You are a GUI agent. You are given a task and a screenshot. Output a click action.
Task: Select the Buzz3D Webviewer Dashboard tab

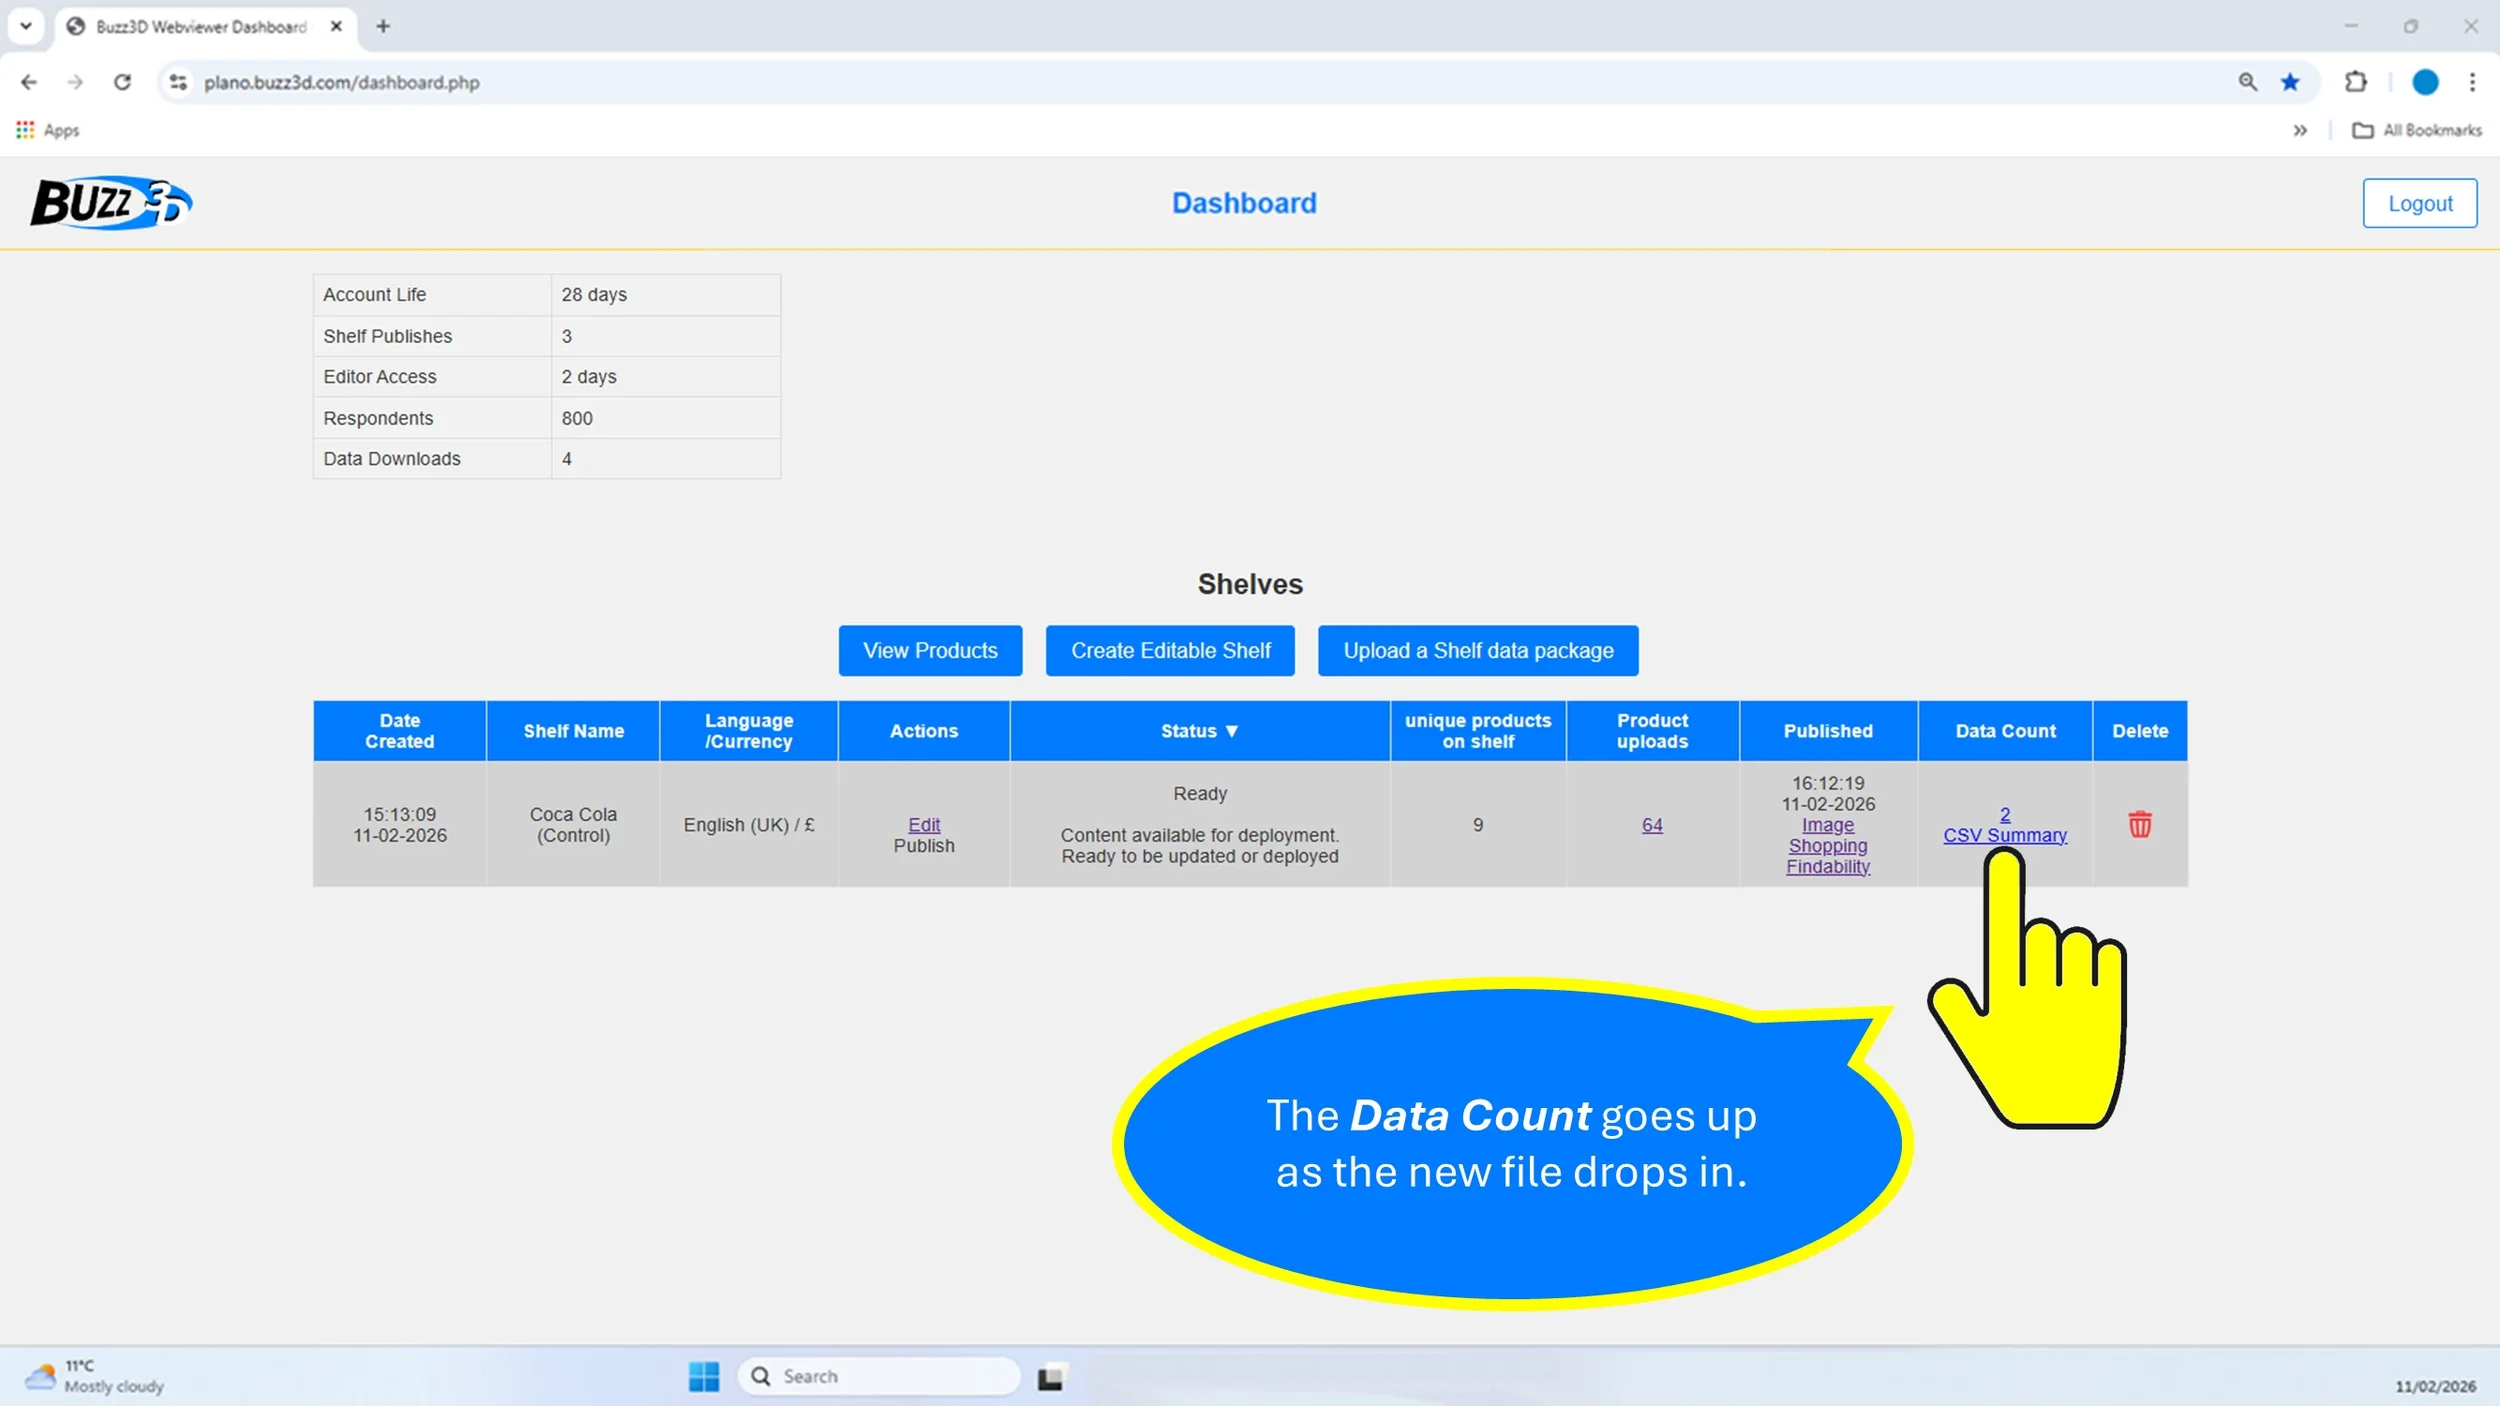(x=200, y=27)
